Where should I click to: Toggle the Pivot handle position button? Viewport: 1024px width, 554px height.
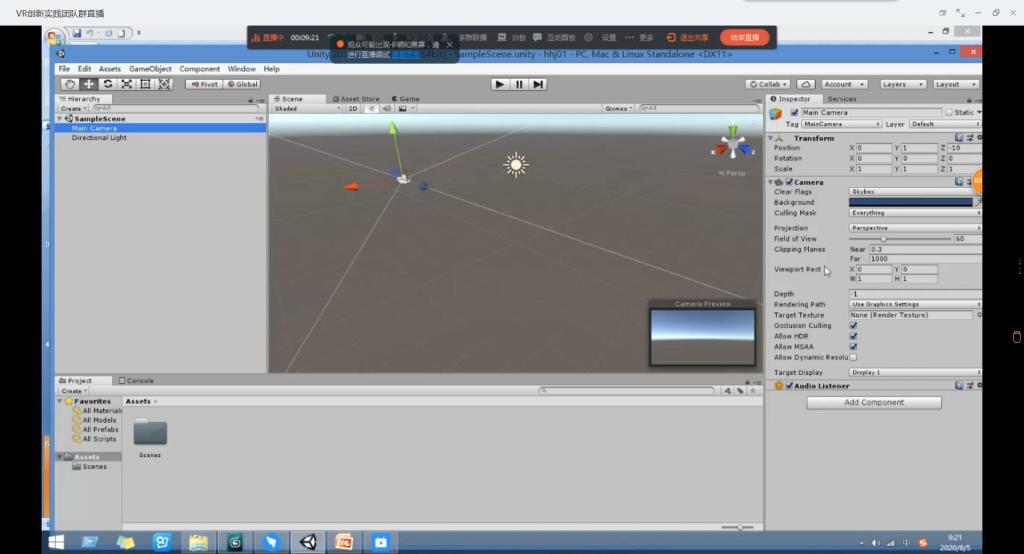(x=204, y=84)
